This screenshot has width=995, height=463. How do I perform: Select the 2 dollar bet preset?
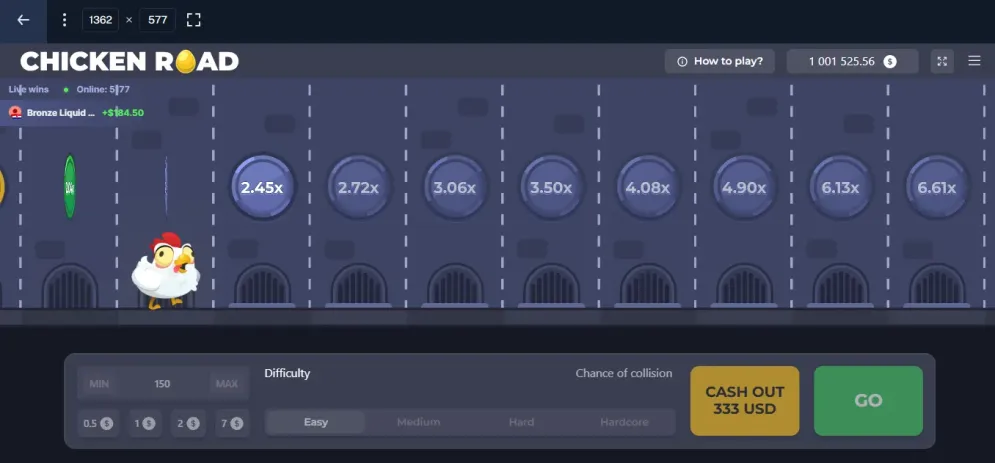188,423
